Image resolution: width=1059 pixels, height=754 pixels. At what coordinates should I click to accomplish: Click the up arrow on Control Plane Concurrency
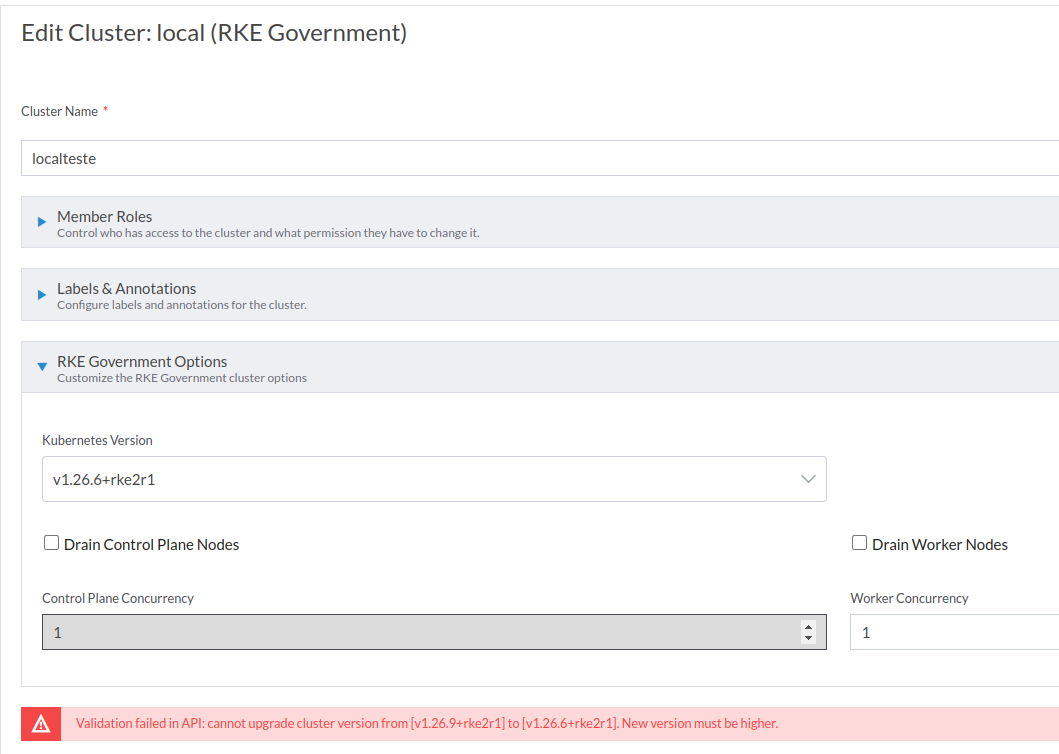pos(808,626)
